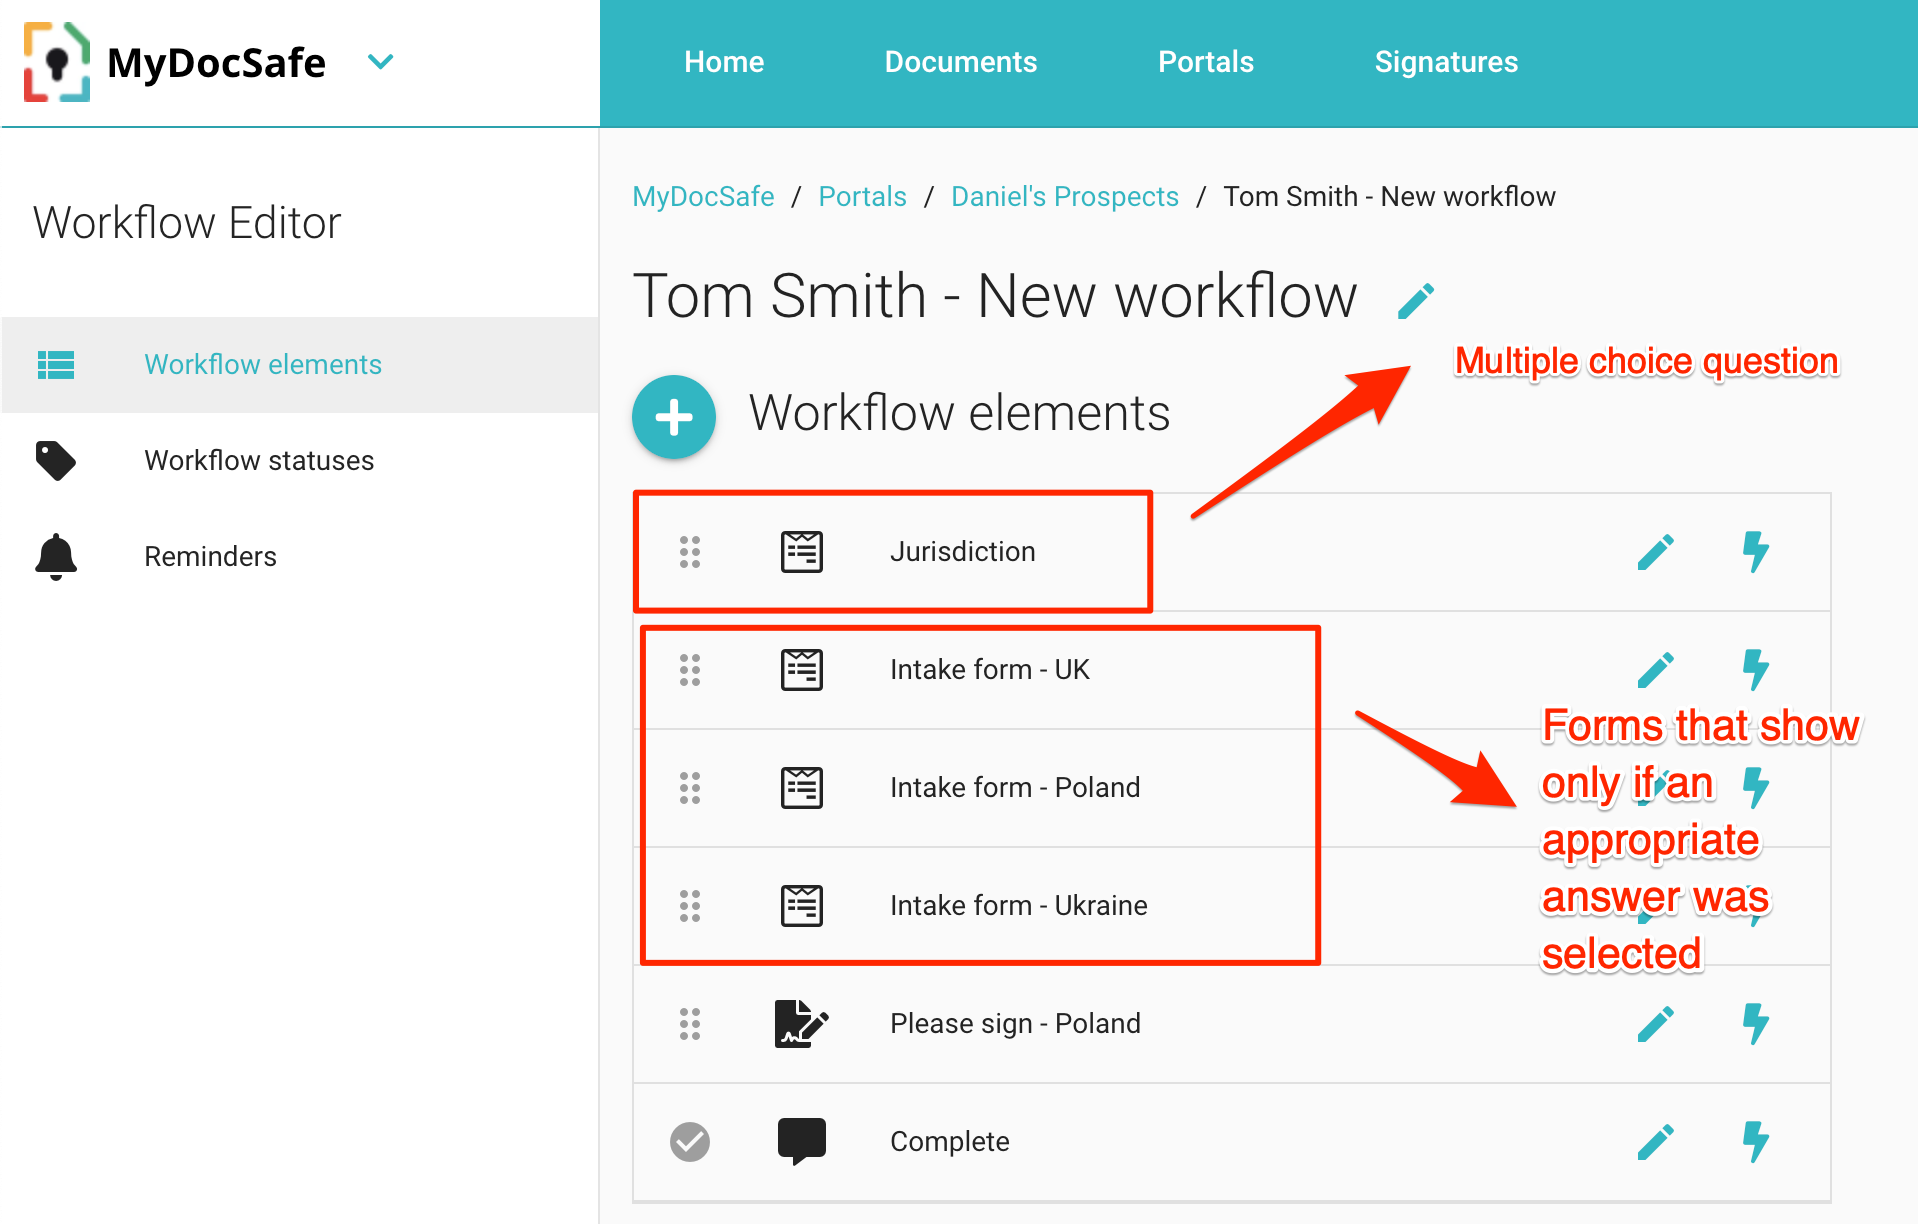1918x1224 pixels.
Task: Edit the workflow title with pencil icon
Action: point(1415,300)
